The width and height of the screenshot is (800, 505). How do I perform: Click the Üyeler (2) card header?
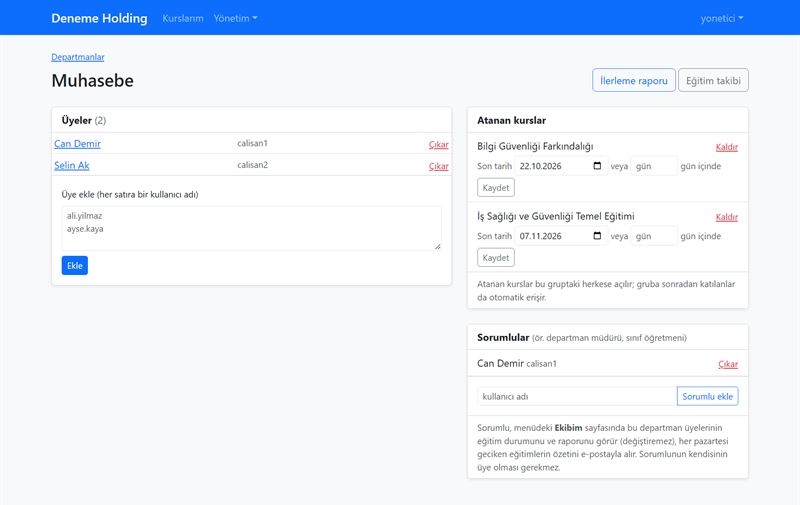point(252,120)
